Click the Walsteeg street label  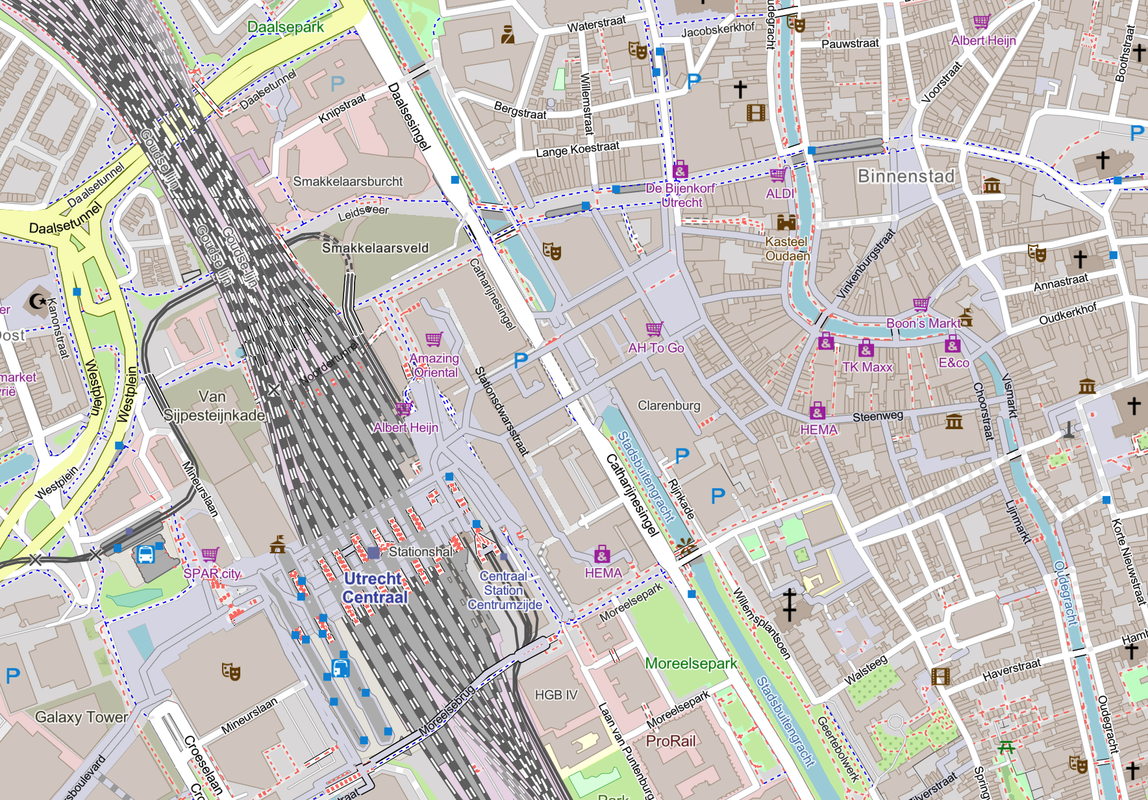coord(866,670)
